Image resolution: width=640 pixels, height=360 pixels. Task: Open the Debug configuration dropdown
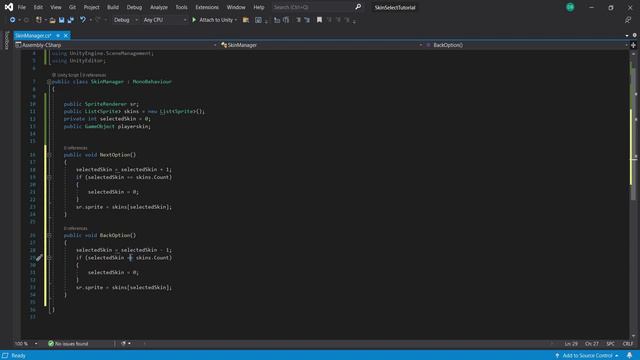(125, 20)
